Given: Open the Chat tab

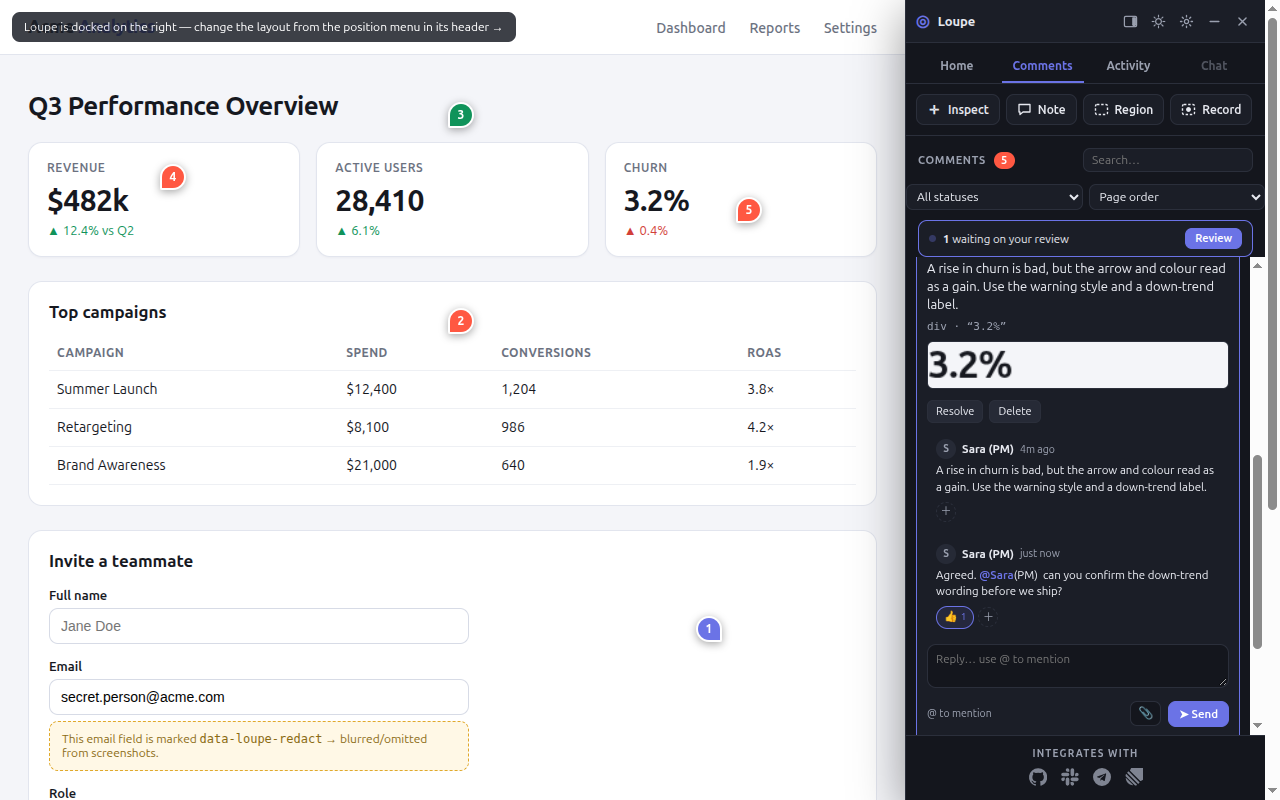Looking at the screenshot, I should pyautogui.click(x=1214, y=65).
